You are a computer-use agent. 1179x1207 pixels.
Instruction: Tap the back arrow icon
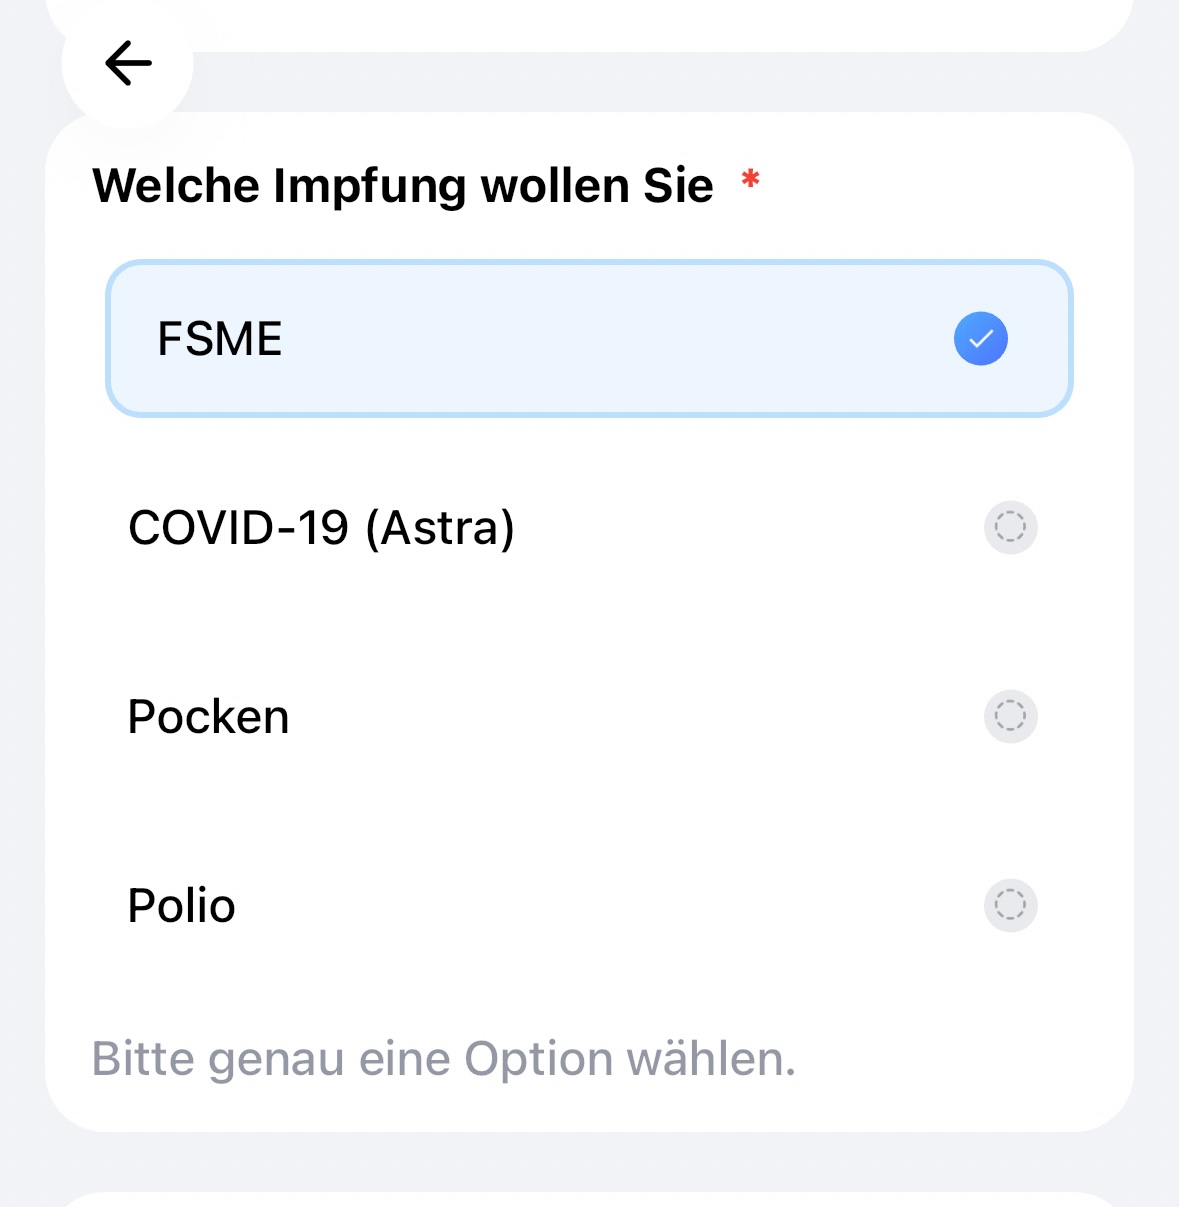coord(128,63)
